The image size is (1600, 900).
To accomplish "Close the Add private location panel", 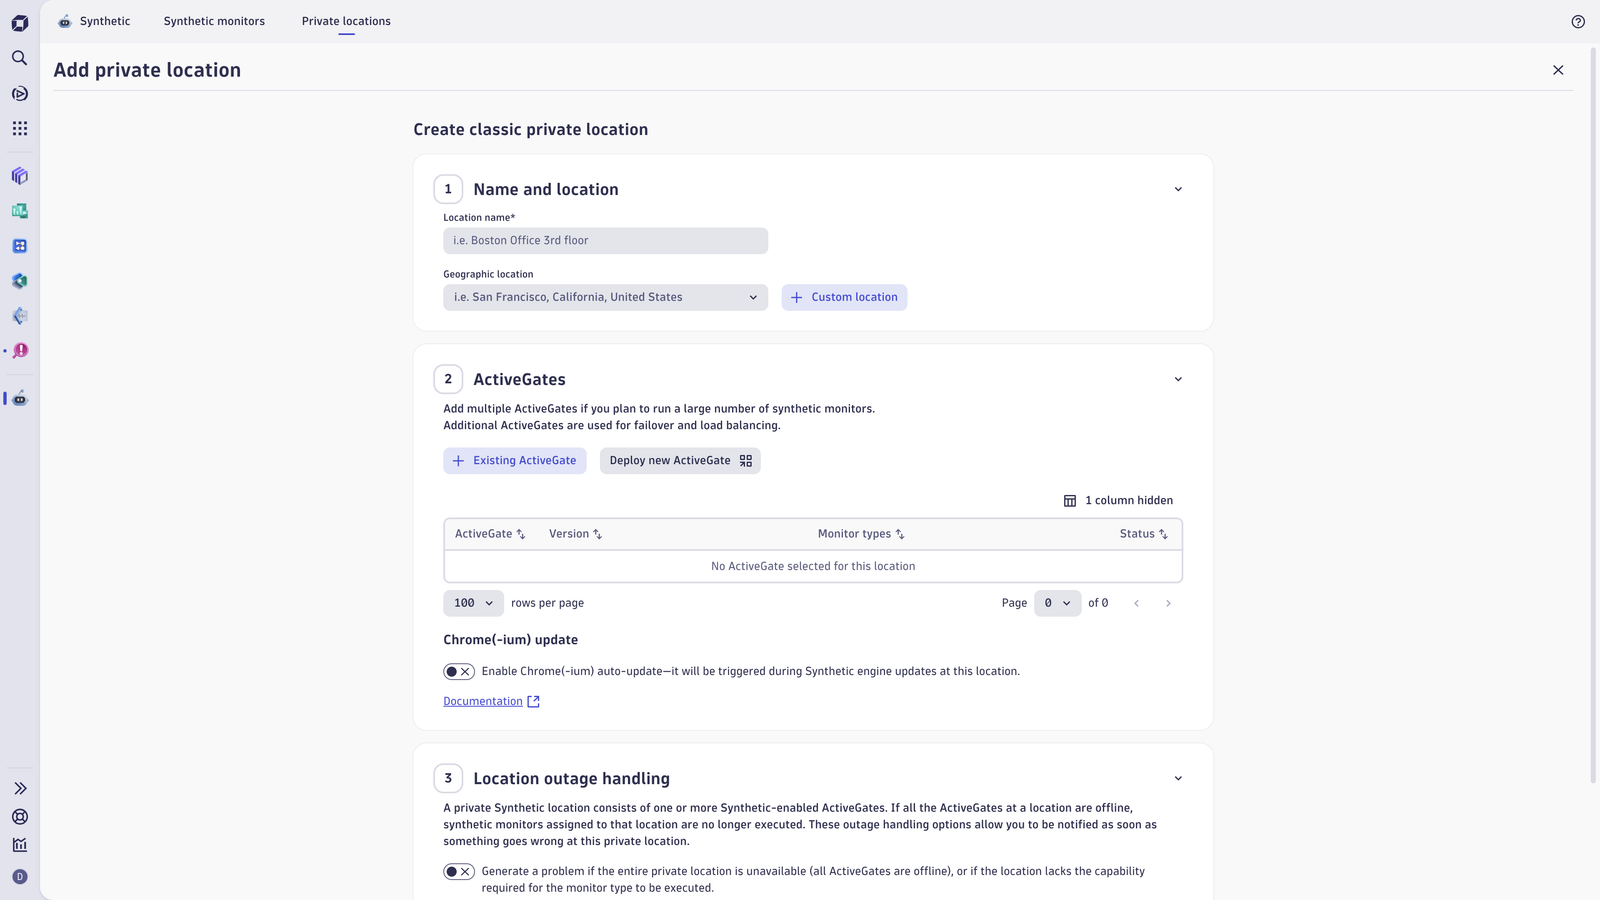I will 1558,70.
